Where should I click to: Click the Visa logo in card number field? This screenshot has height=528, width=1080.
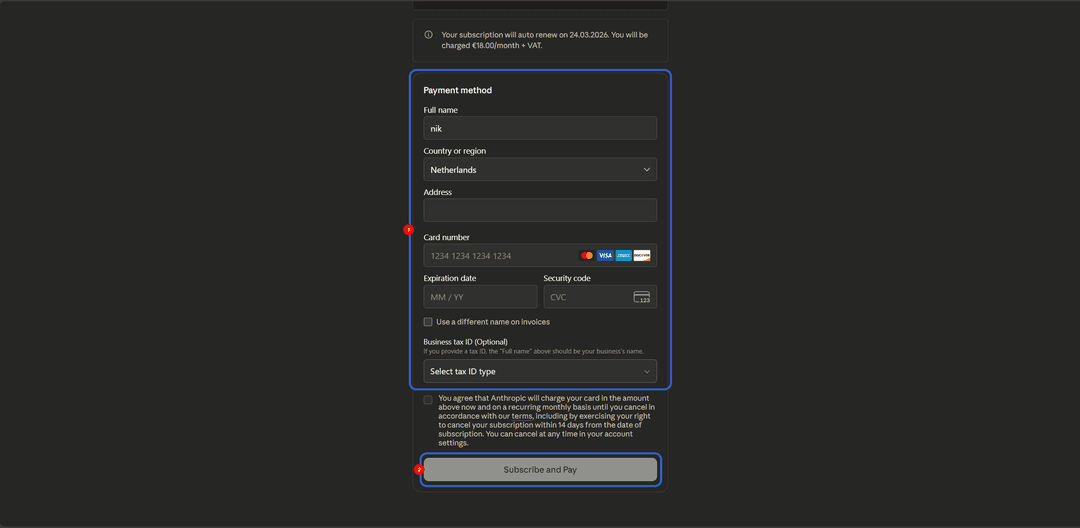[x=605, y=255]
